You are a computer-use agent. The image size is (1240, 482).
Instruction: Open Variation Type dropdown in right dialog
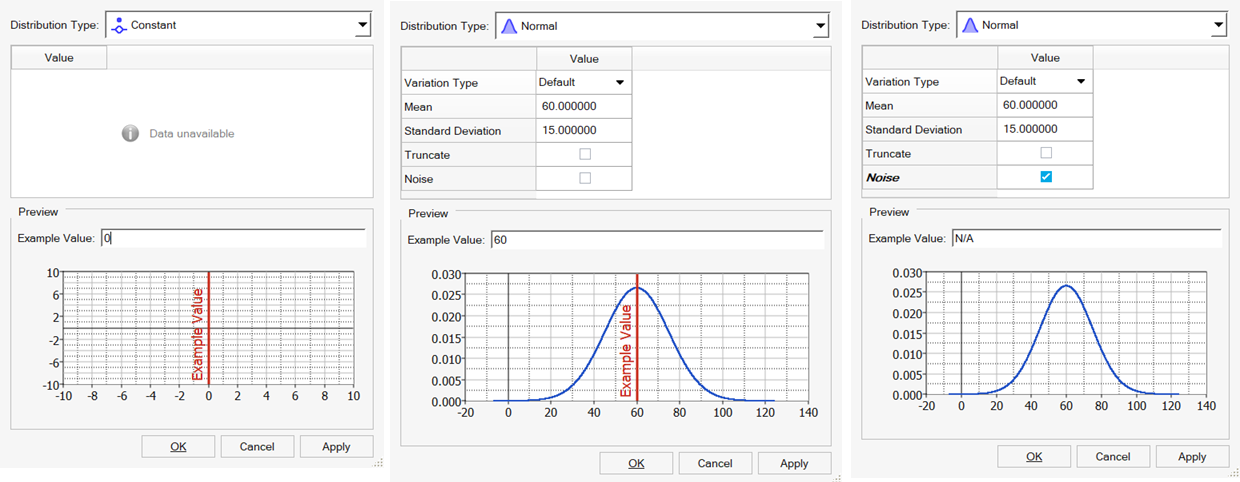(1080, 81)
